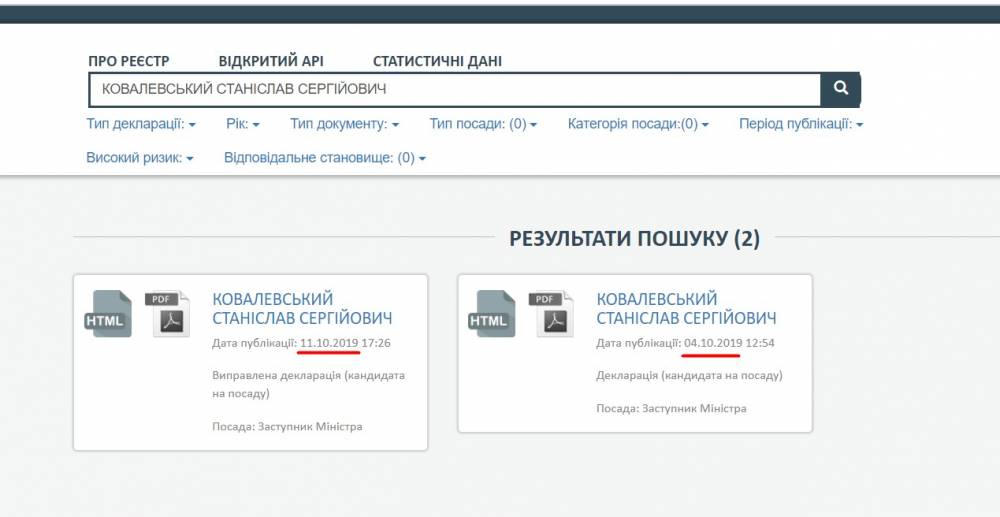Expand the Високий ризик filter
1000x517 pixels.
click(140, 158)
